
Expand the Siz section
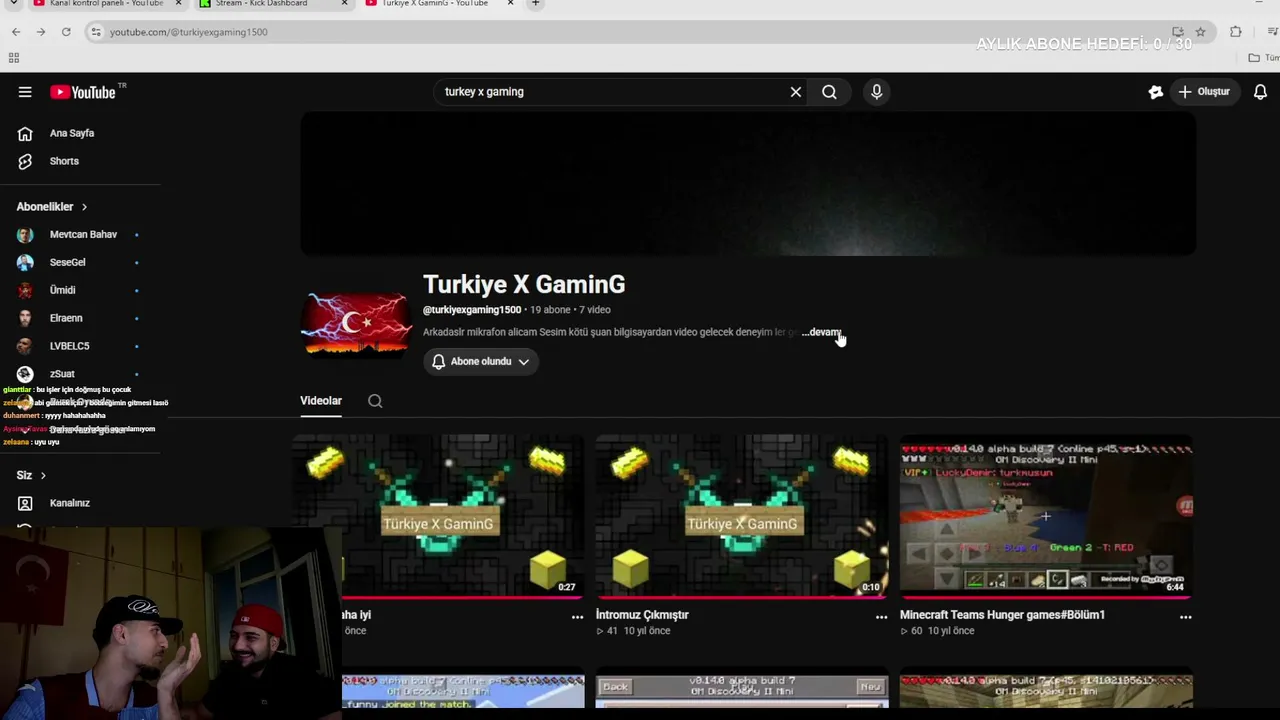pos(31,475)
